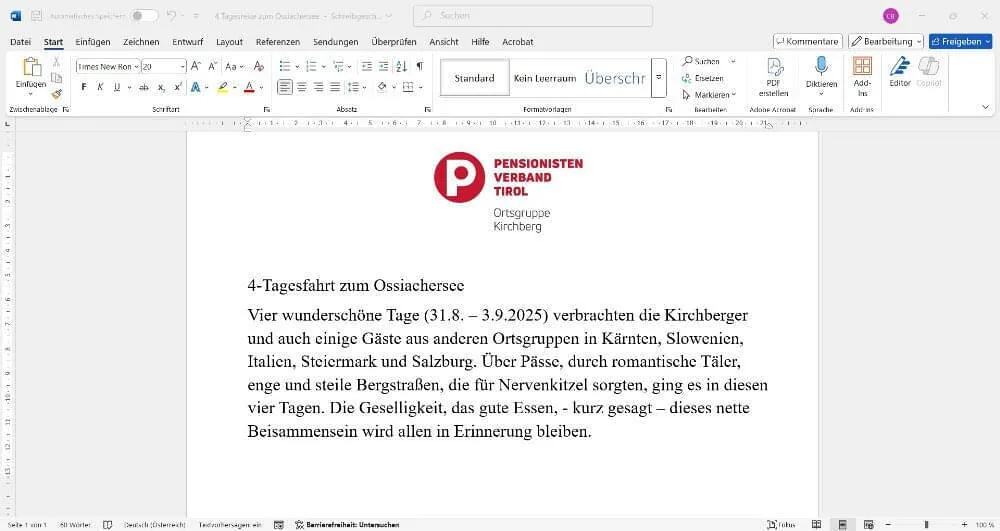Click the Format Painter brush icon
The image size is (1000, 531).
click(x=57, y=94)
